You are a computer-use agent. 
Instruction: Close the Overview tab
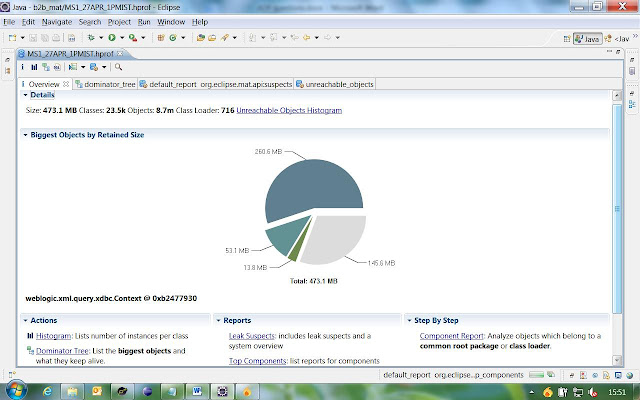click(x=66, y=84)
